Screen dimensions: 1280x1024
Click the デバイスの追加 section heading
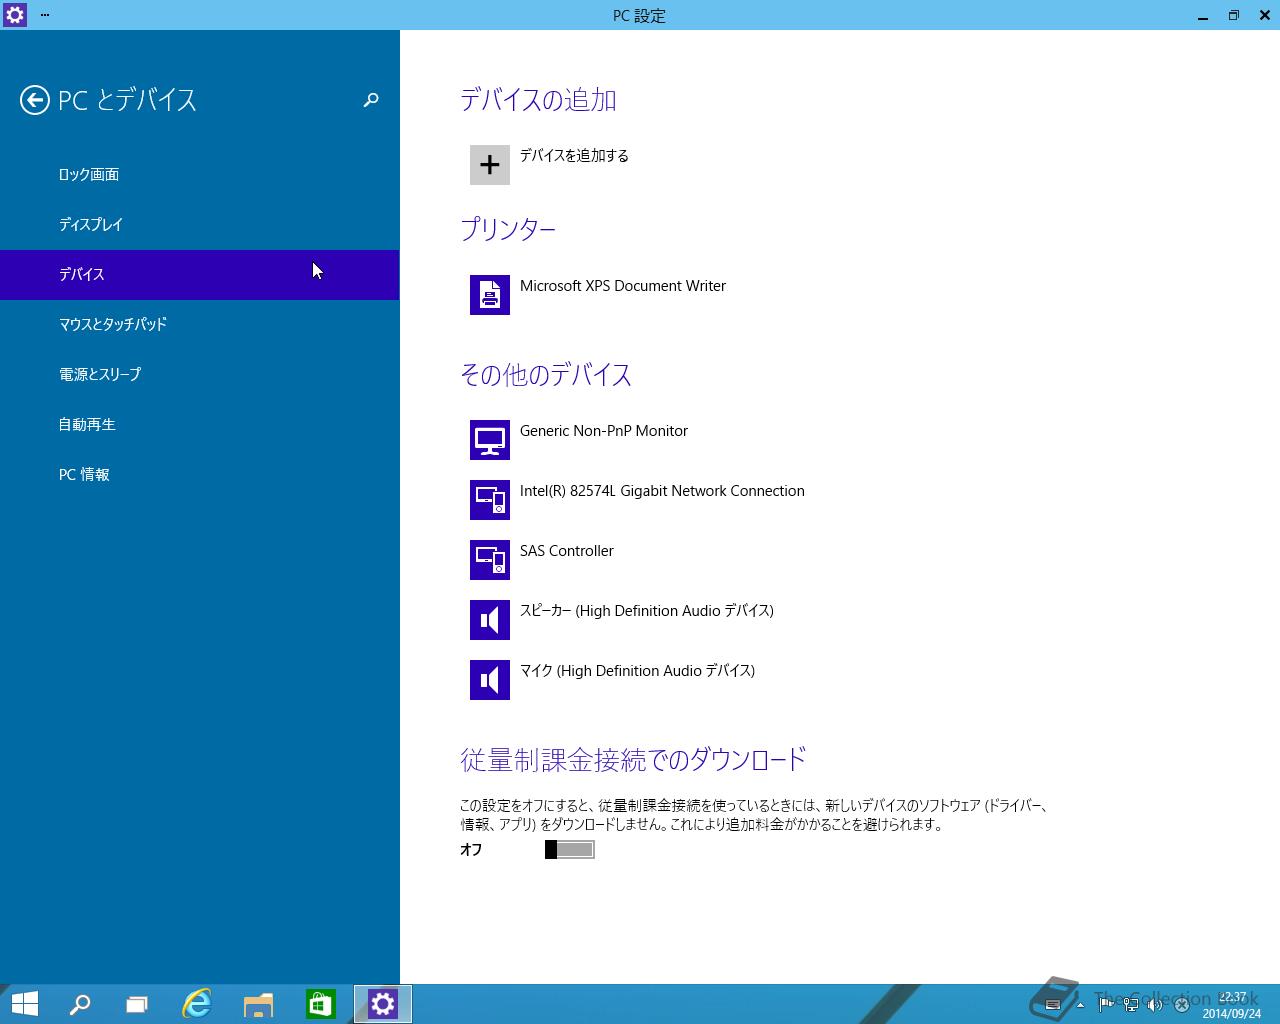click(x=538, y=100)
